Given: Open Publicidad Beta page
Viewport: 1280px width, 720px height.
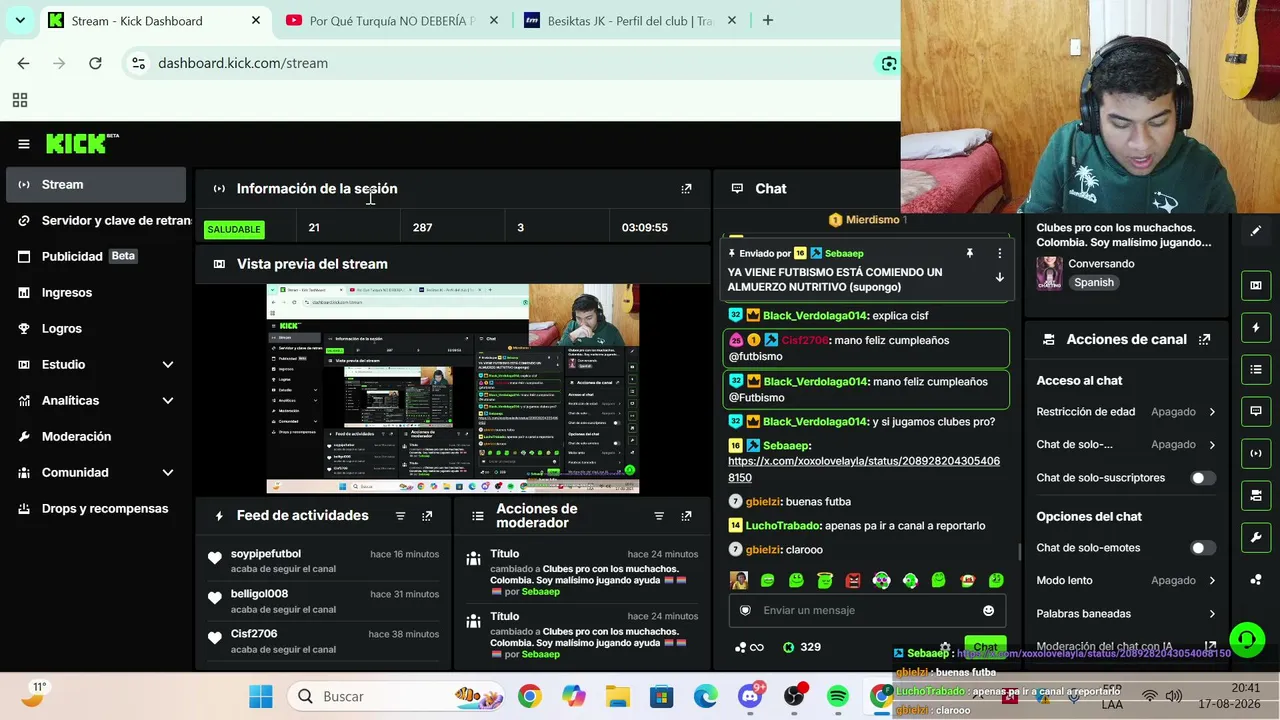Looking at the screenshot, I should coord(95,257).
